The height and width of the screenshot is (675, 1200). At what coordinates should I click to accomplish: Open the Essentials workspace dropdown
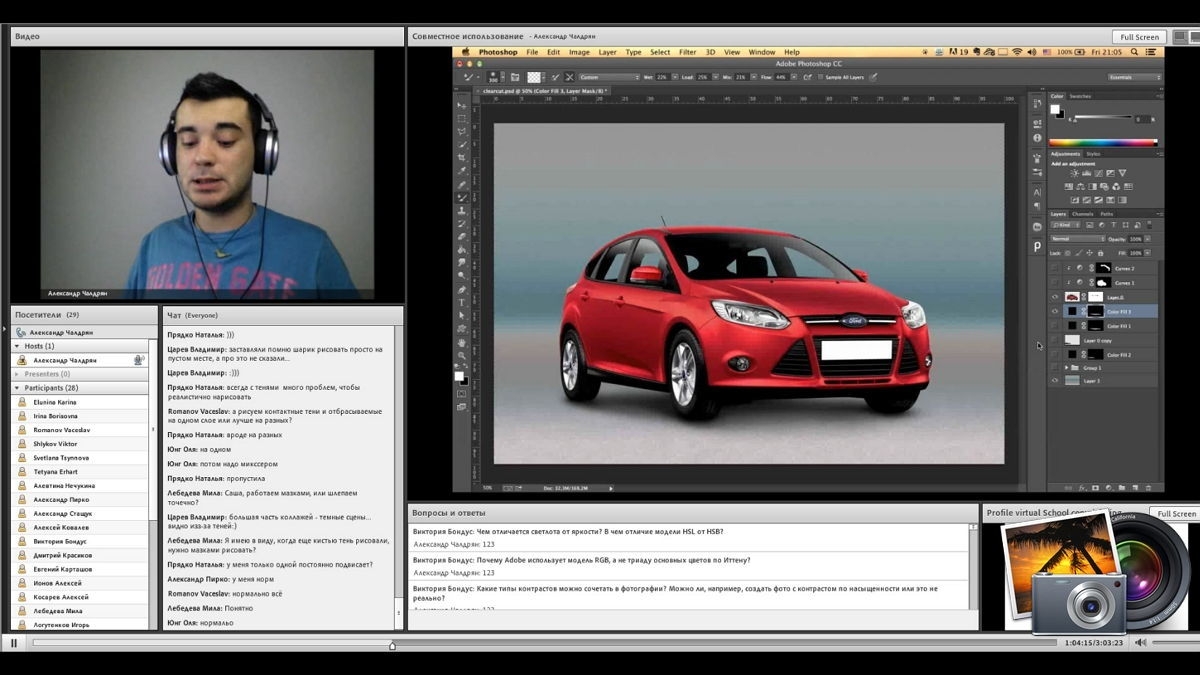coord(1135,77)
